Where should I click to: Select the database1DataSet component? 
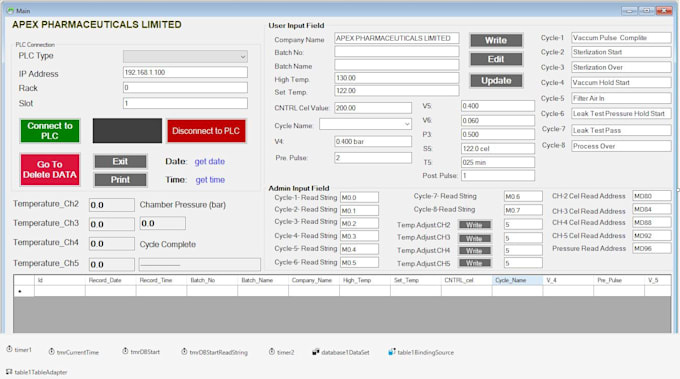pyautogui.click(x=341, y=352)
